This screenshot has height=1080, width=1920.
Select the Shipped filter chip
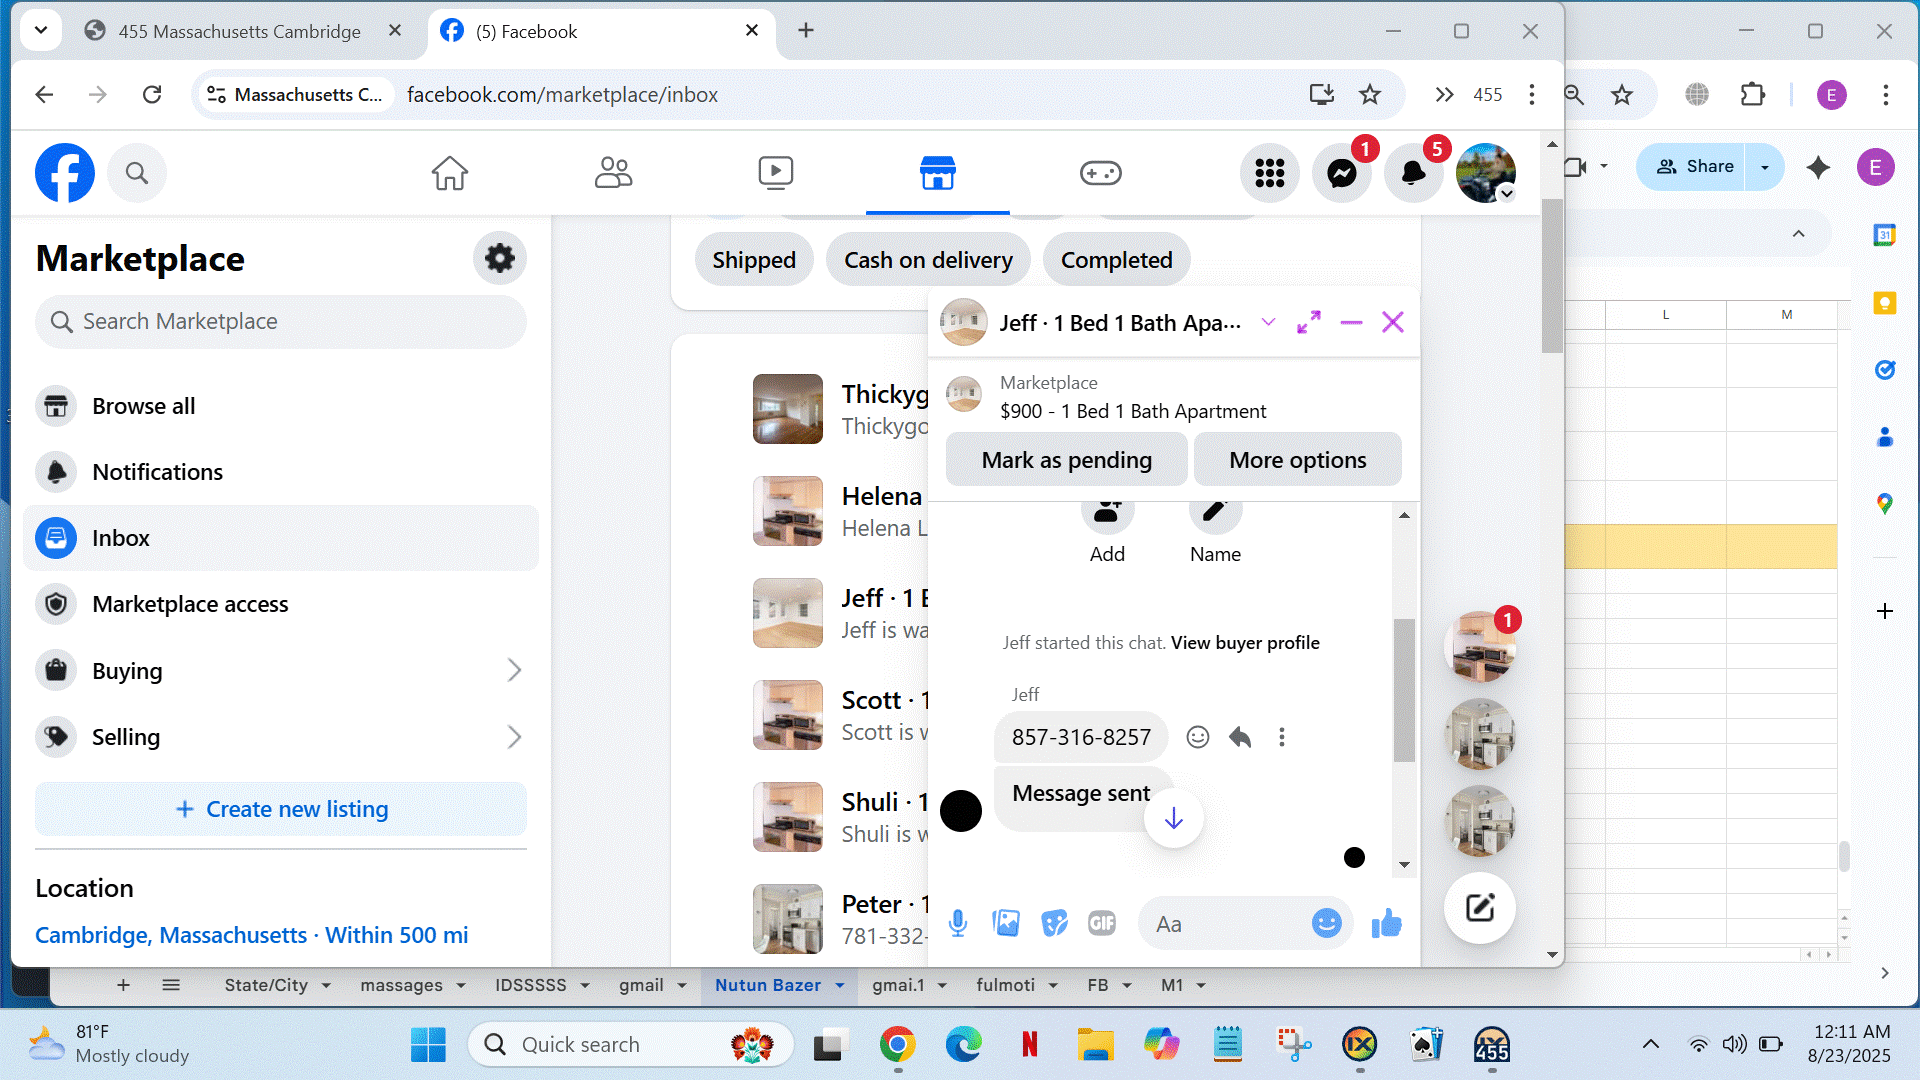[754, 260]
